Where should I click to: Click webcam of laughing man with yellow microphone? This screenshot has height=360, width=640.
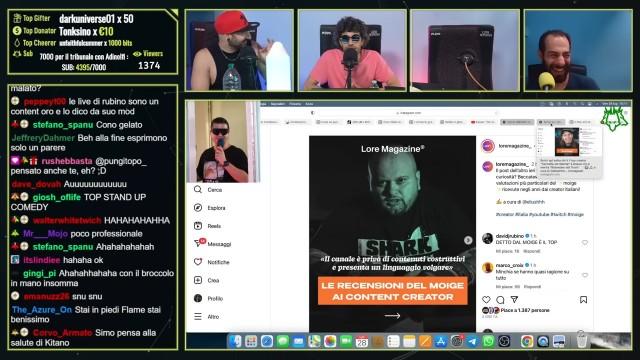(578, 50)
